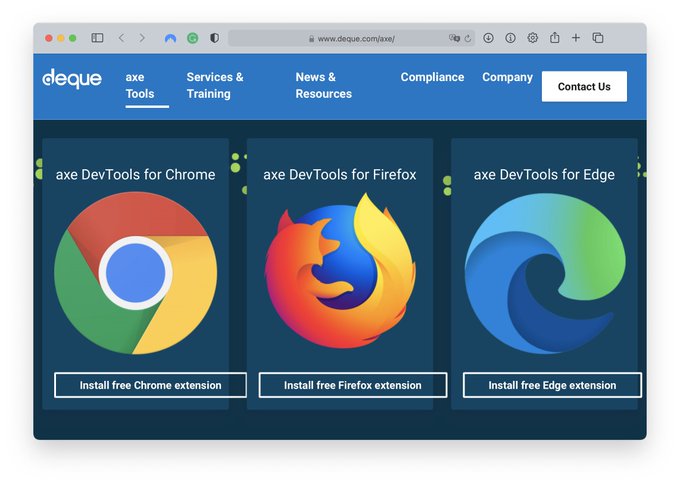Go back with the left chevron
This screenshot has width=680, height=484.
click(122, 38)
